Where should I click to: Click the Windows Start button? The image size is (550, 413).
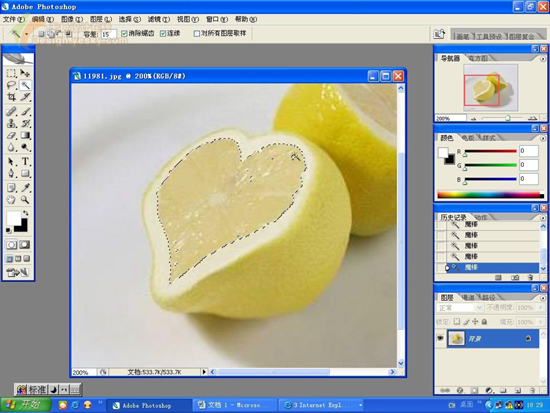pos(25,405)
